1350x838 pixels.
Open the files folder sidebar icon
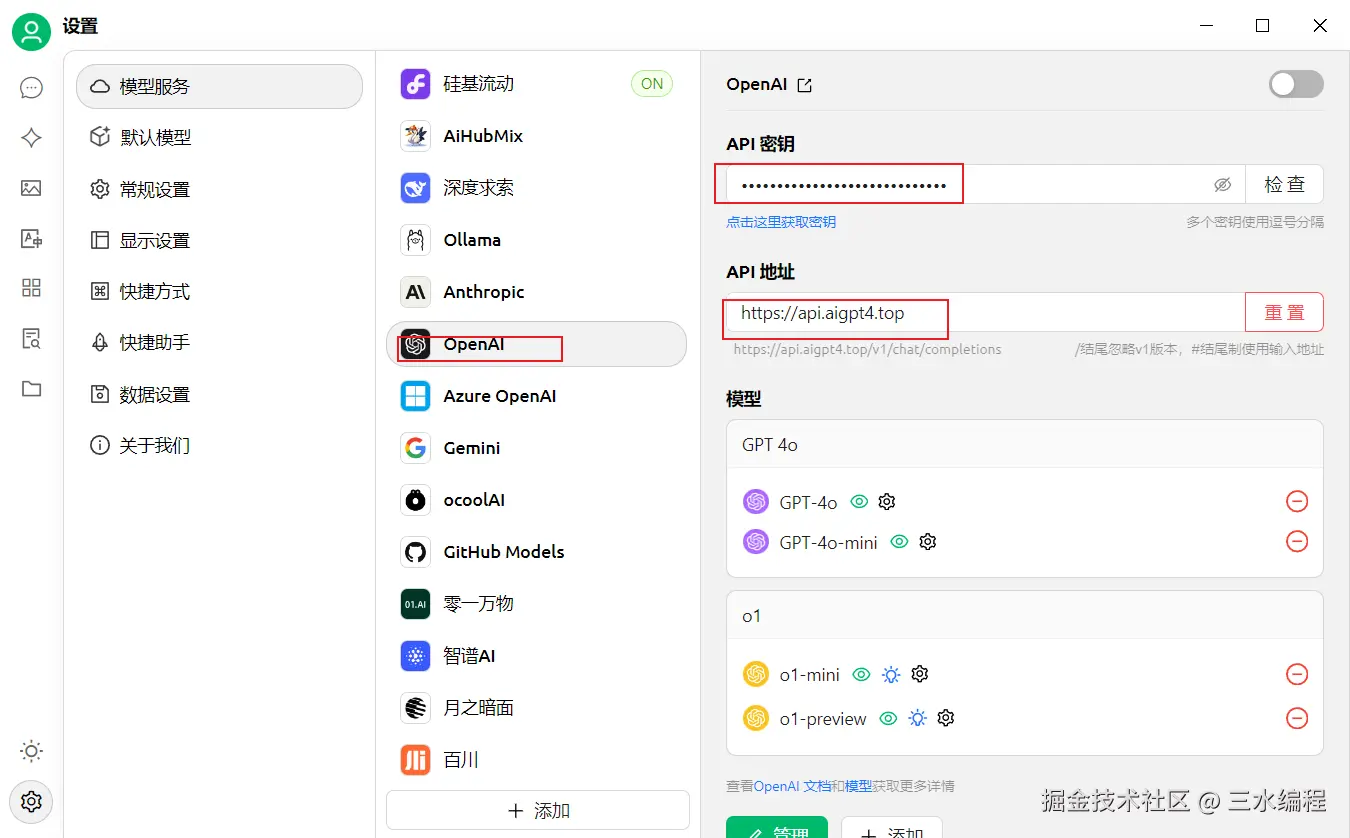31,388
